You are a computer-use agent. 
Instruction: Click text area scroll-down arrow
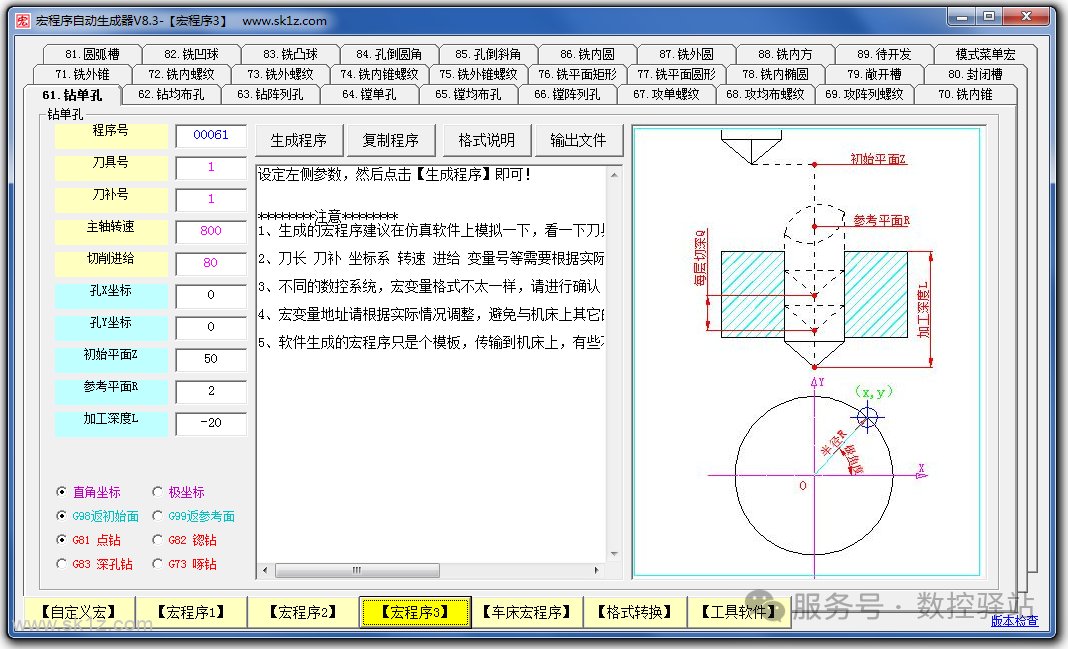[x=614, y=554]
